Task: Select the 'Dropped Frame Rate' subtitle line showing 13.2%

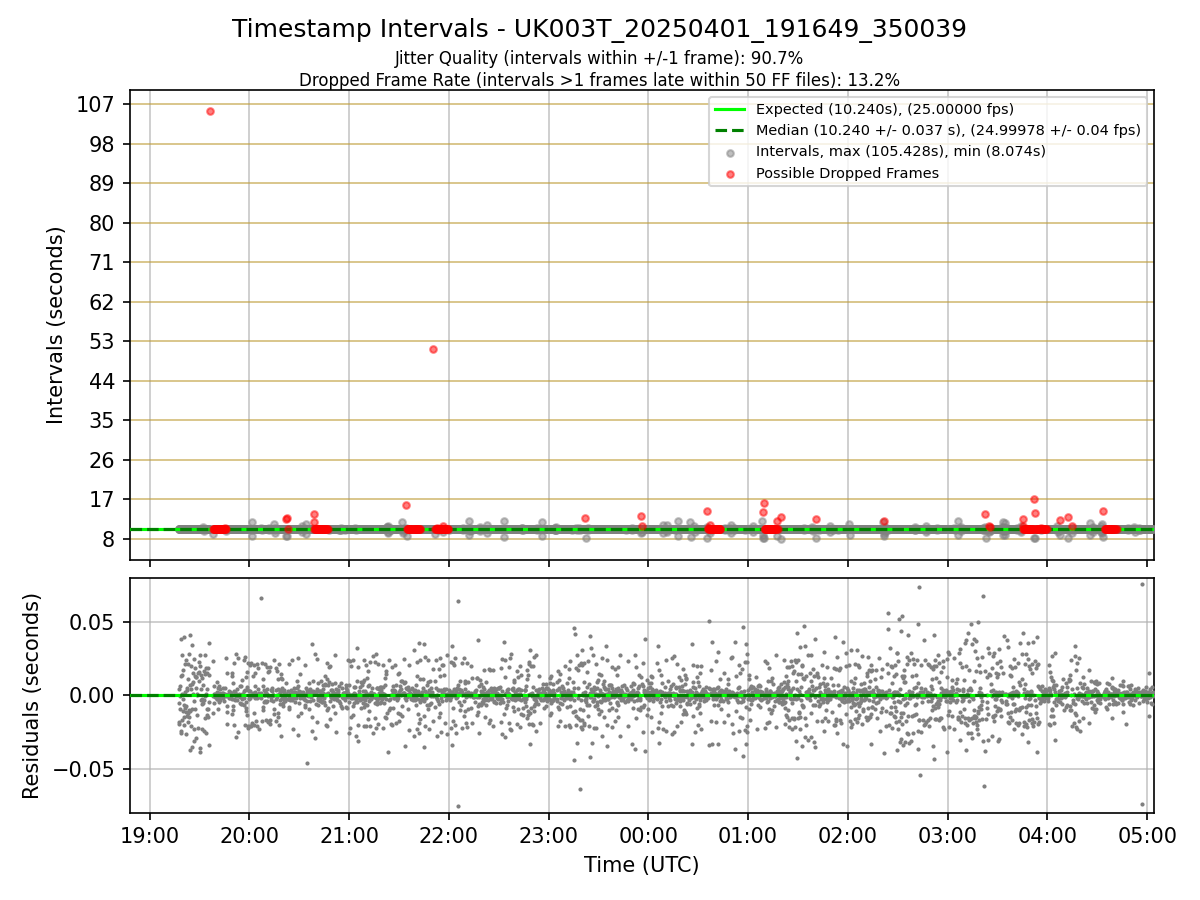Action: [x=599, y=80]
